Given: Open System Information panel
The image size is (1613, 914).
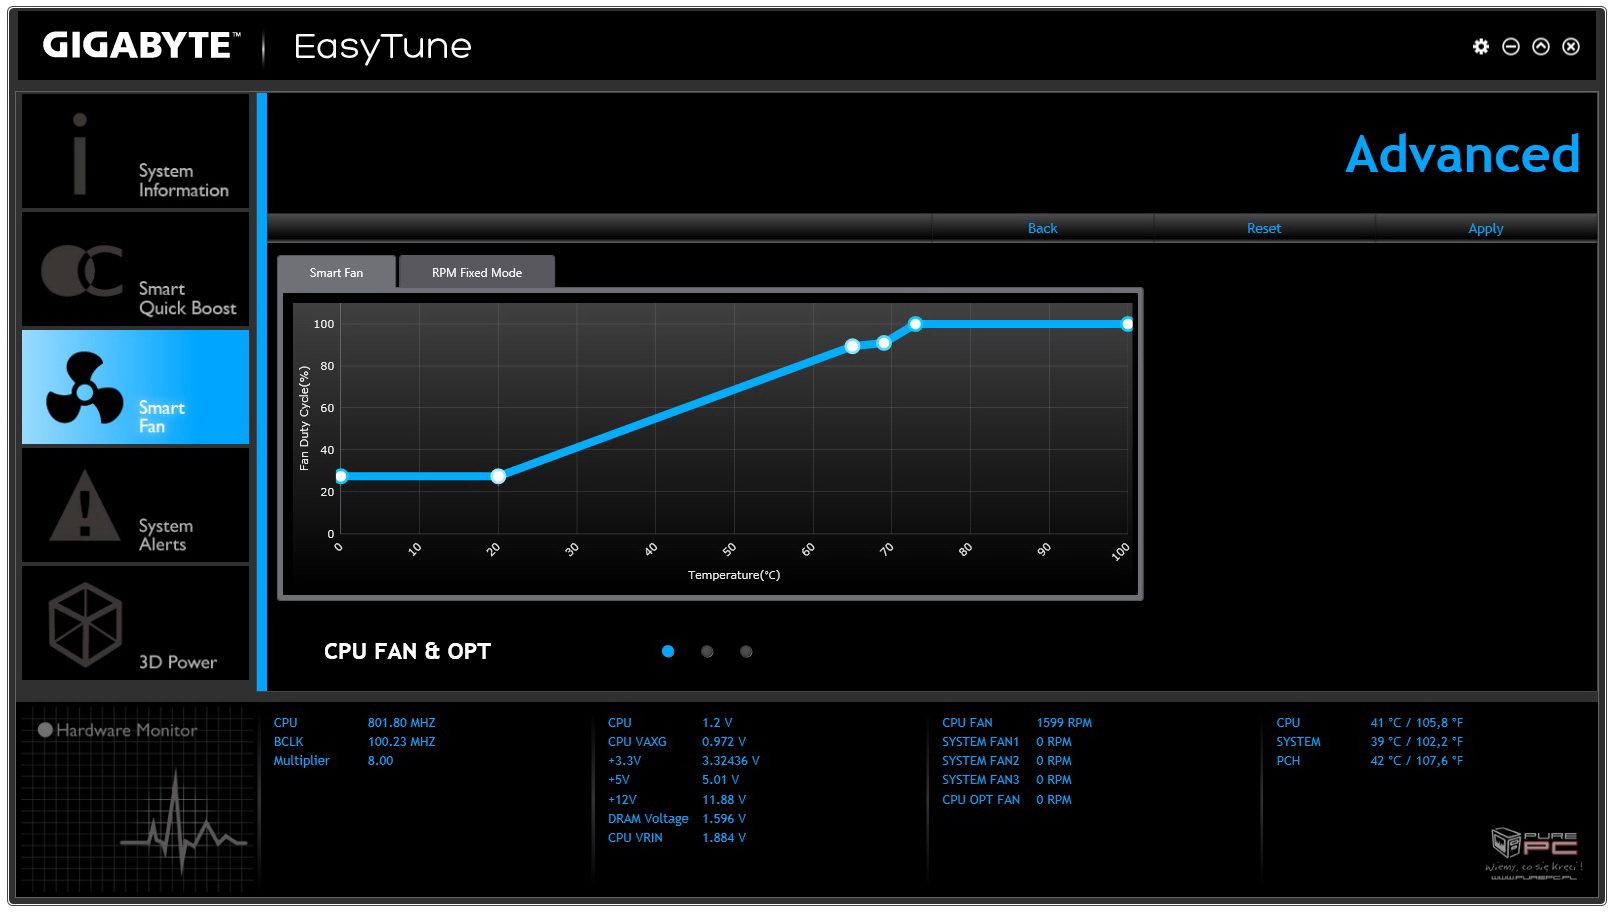Looking at the screenshot, I should coord(136,151).
